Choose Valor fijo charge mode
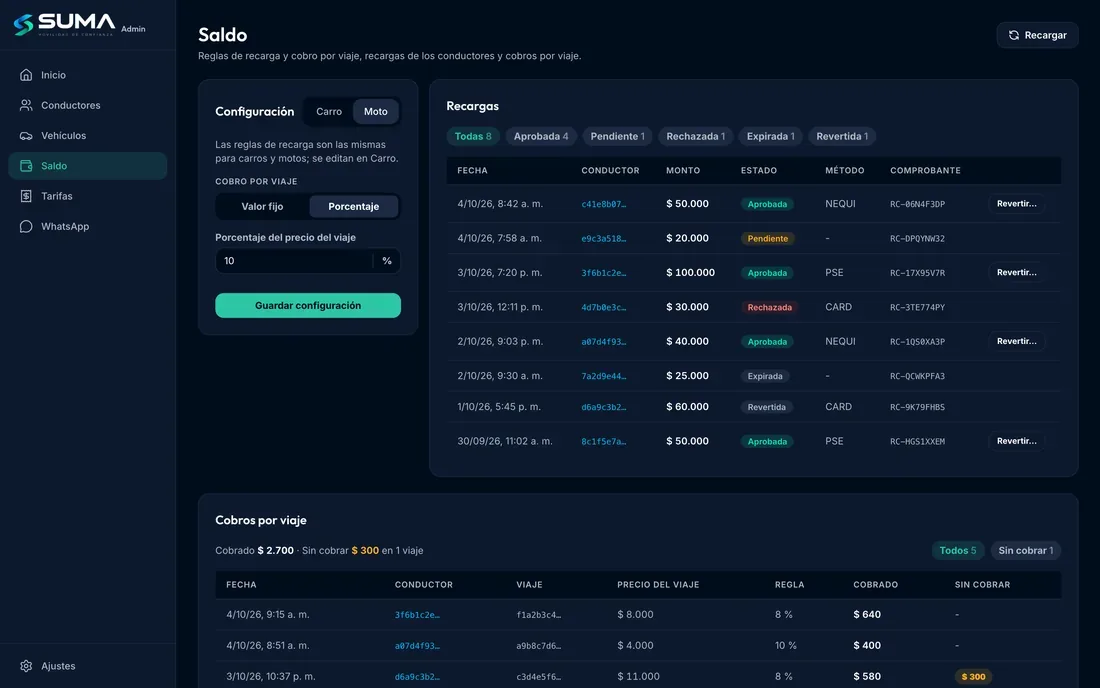 click(262, 206)
